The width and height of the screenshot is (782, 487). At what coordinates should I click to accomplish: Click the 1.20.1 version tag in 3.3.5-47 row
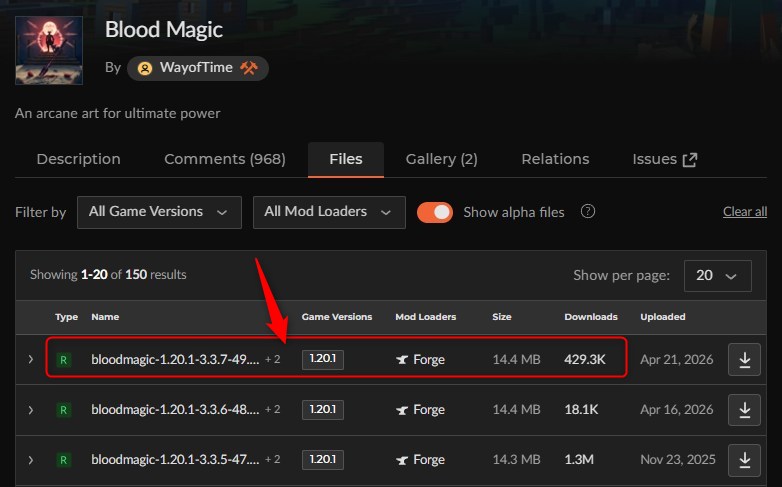coord(323,460)
